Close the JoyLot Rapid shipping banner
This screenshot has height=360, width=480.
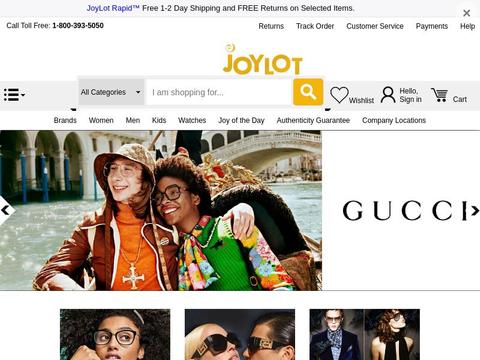click(x=466, y=13)
